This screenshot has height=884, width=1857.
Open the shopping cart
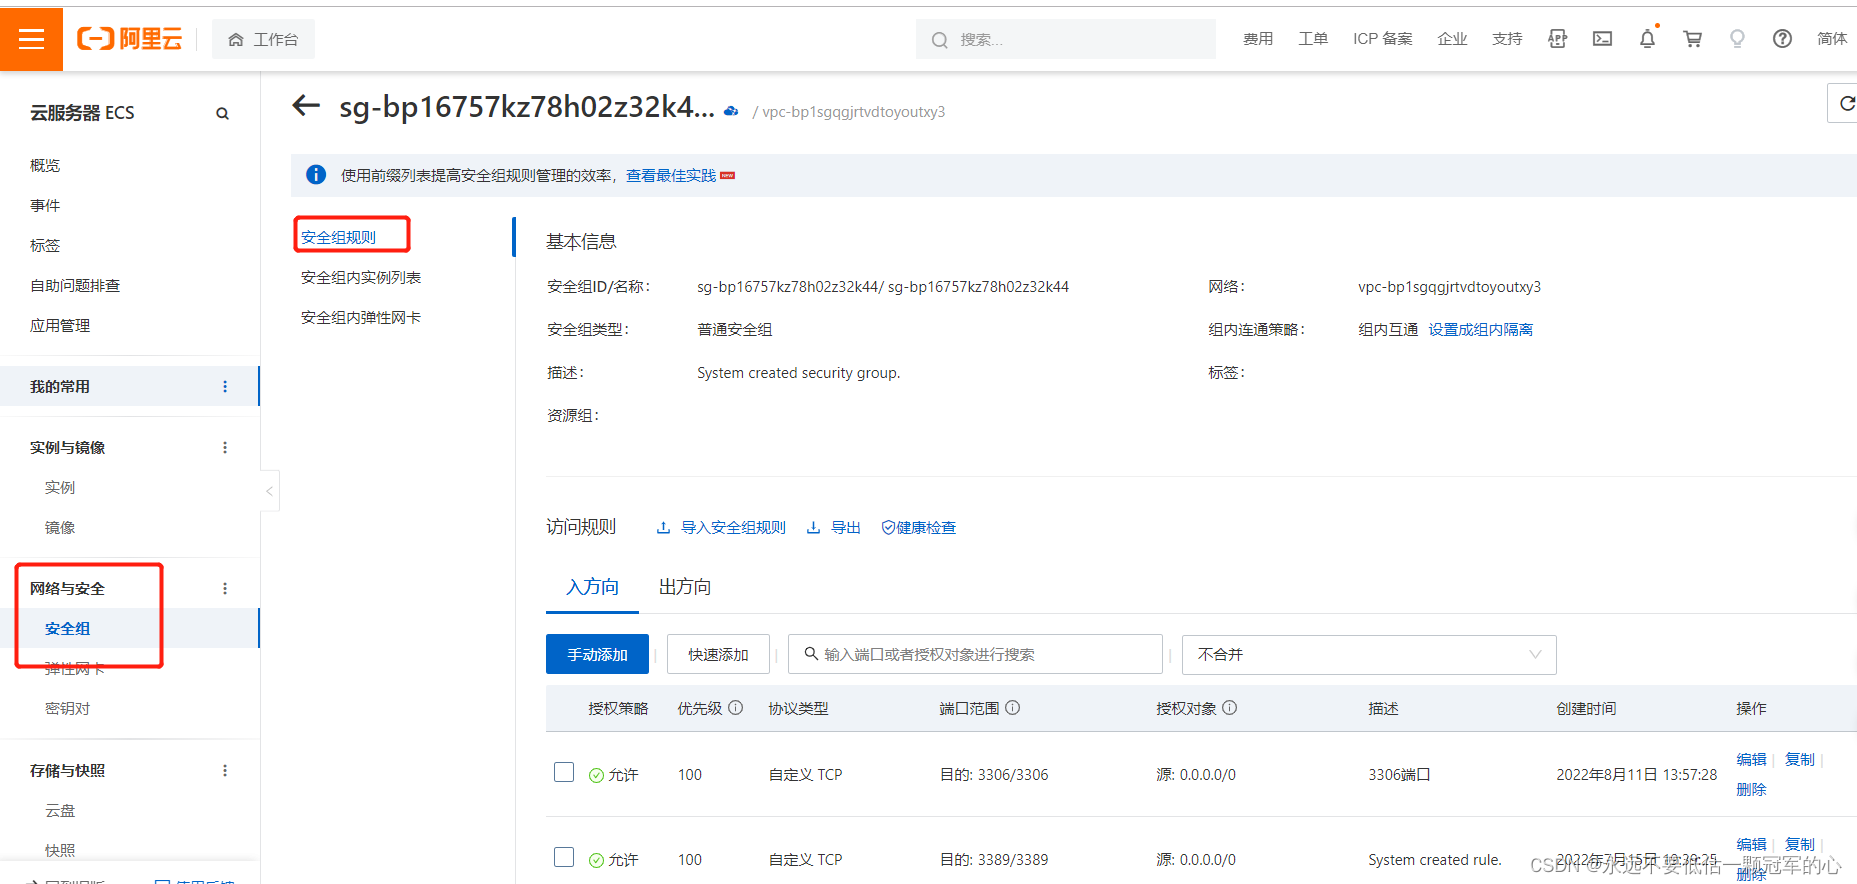pos(1692,39)
